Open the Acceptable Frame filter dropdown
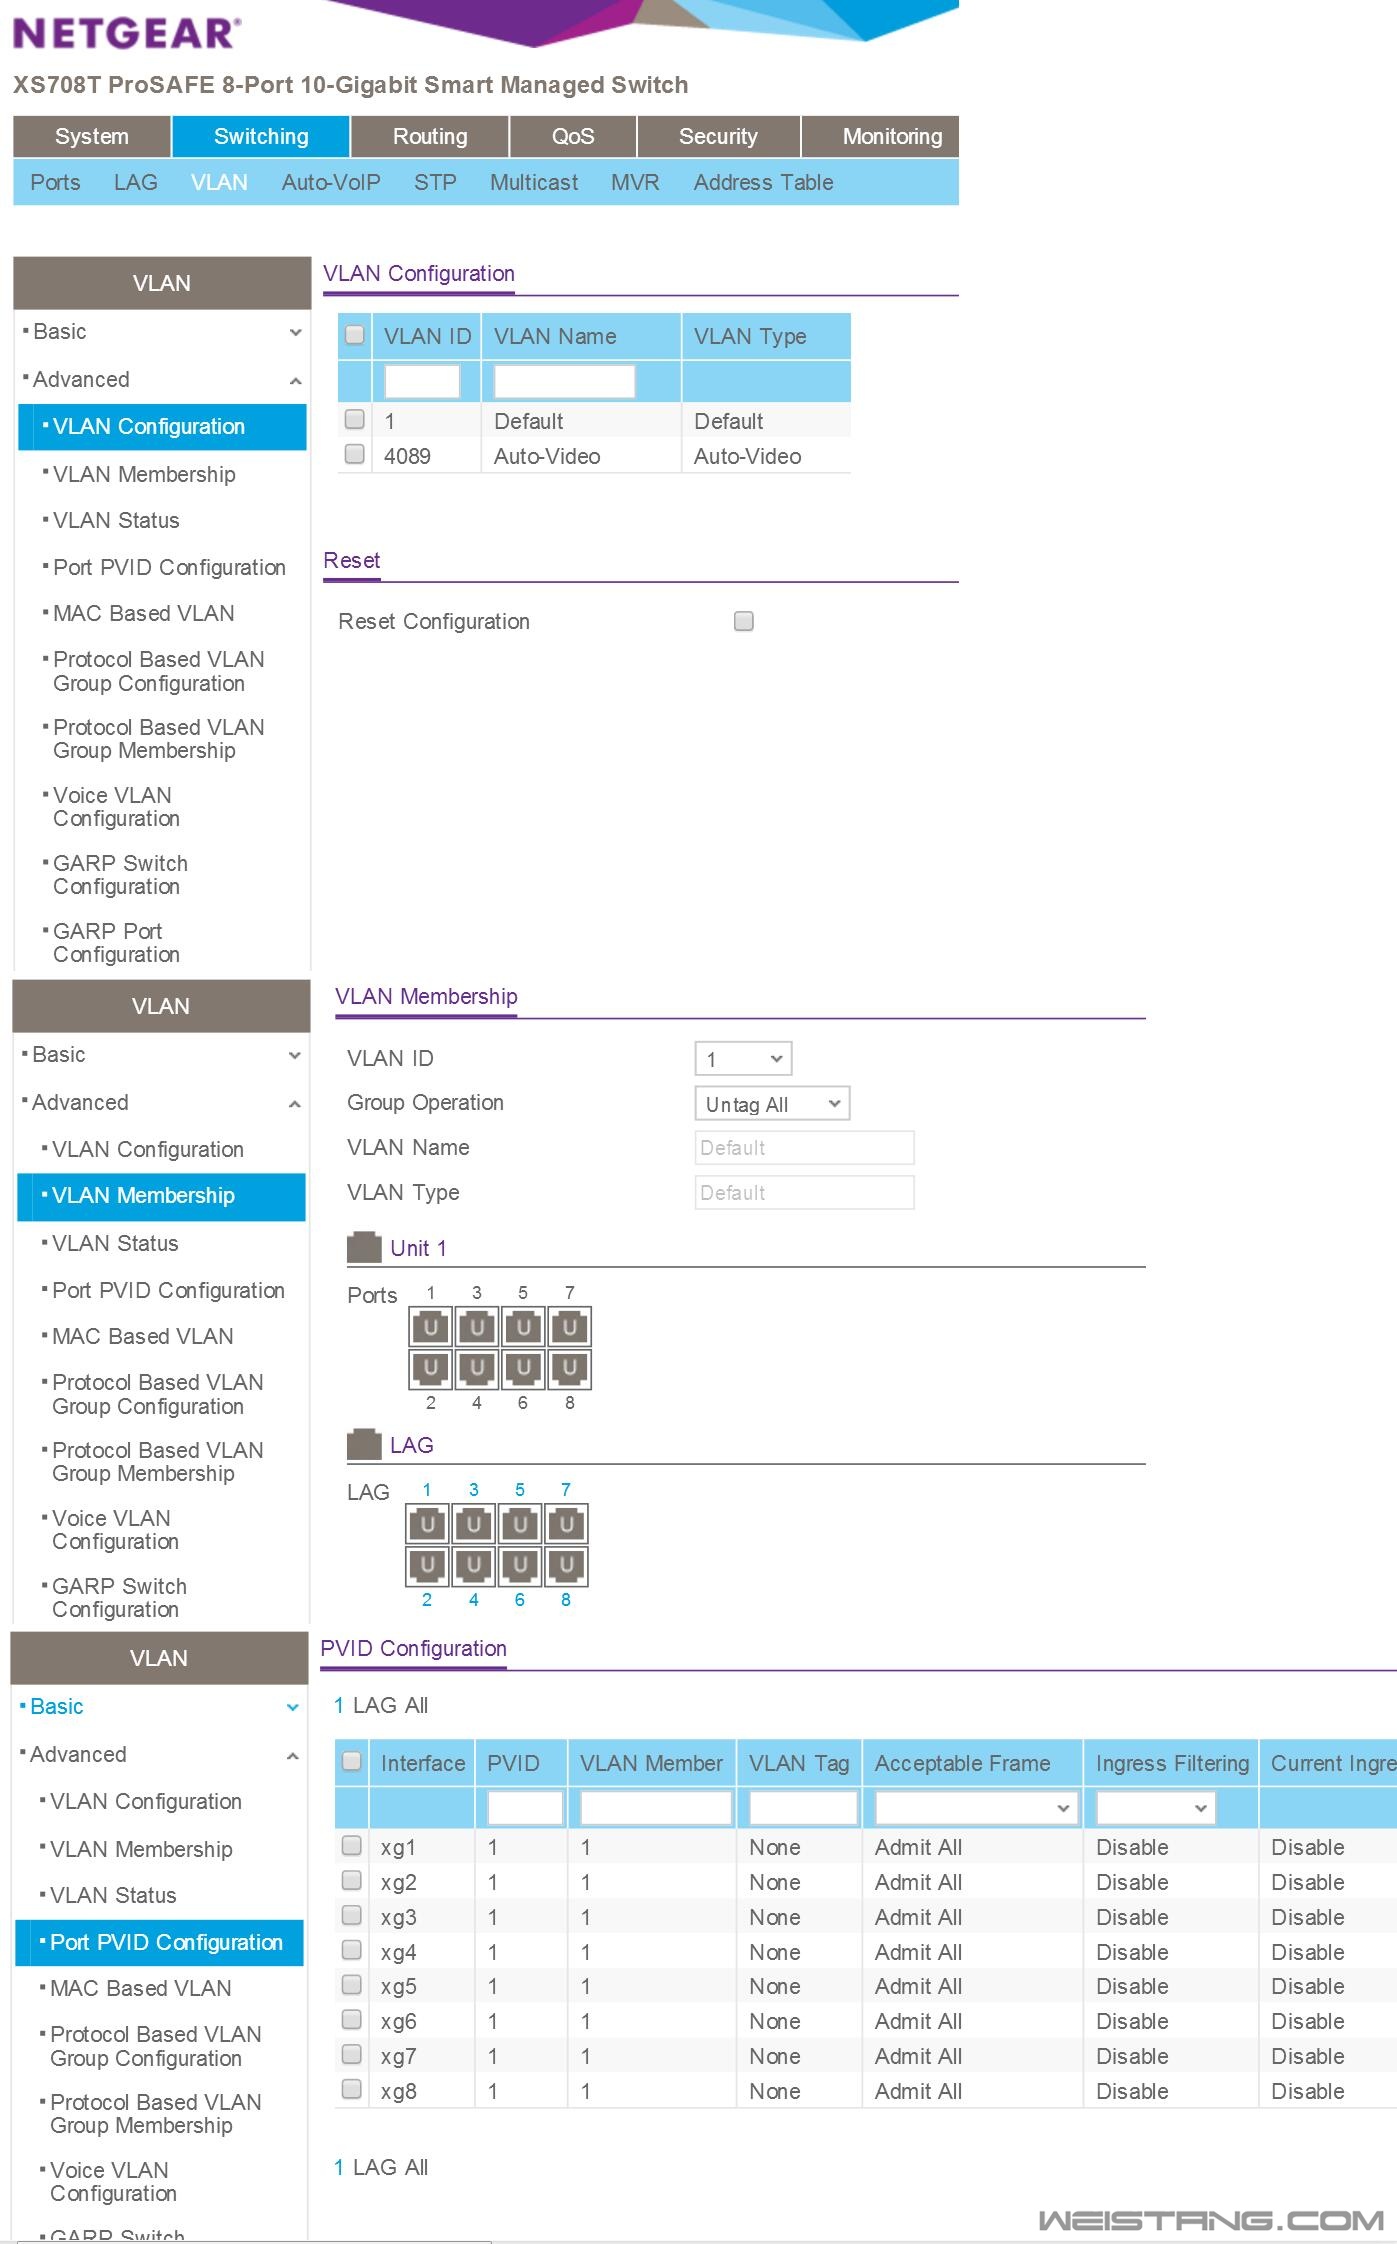 (x=975, y=1807)
